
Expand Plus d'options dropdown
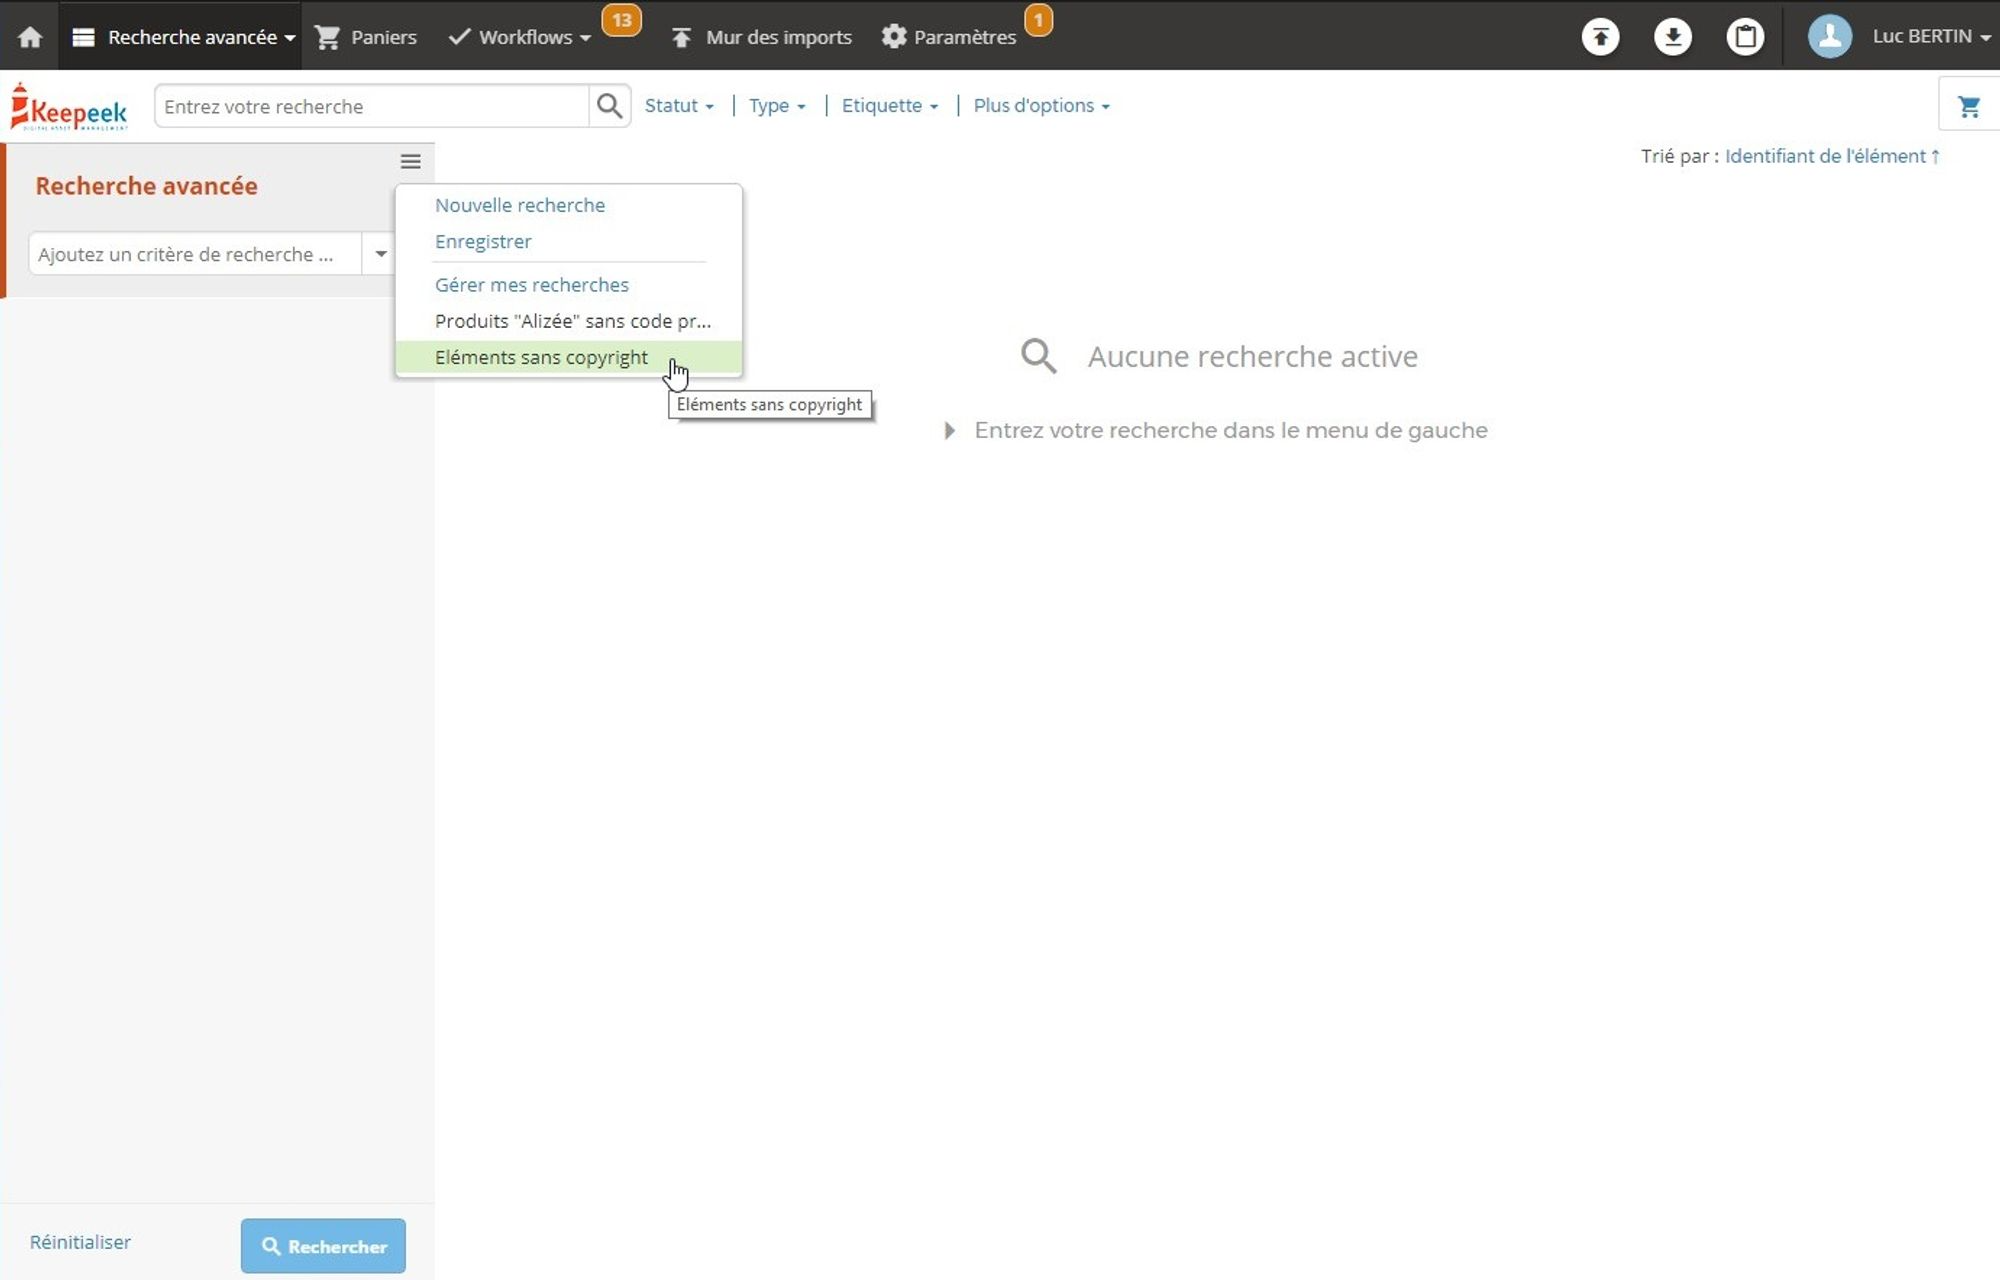pyautogui.click(x=1041, y=106)
